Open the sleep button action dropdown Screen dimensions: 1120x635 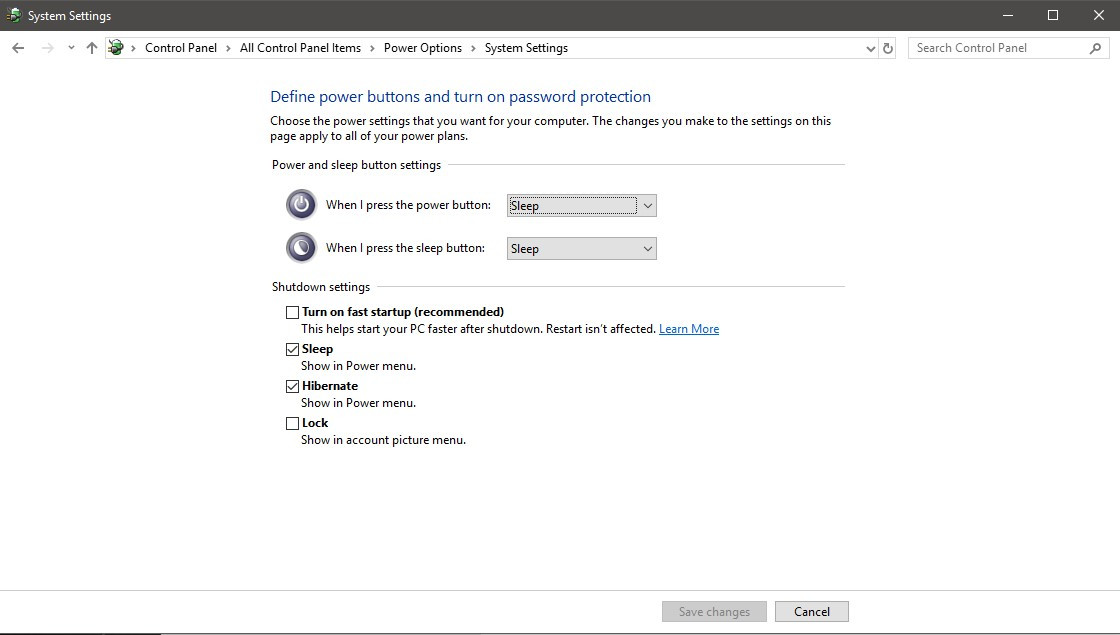649,248
